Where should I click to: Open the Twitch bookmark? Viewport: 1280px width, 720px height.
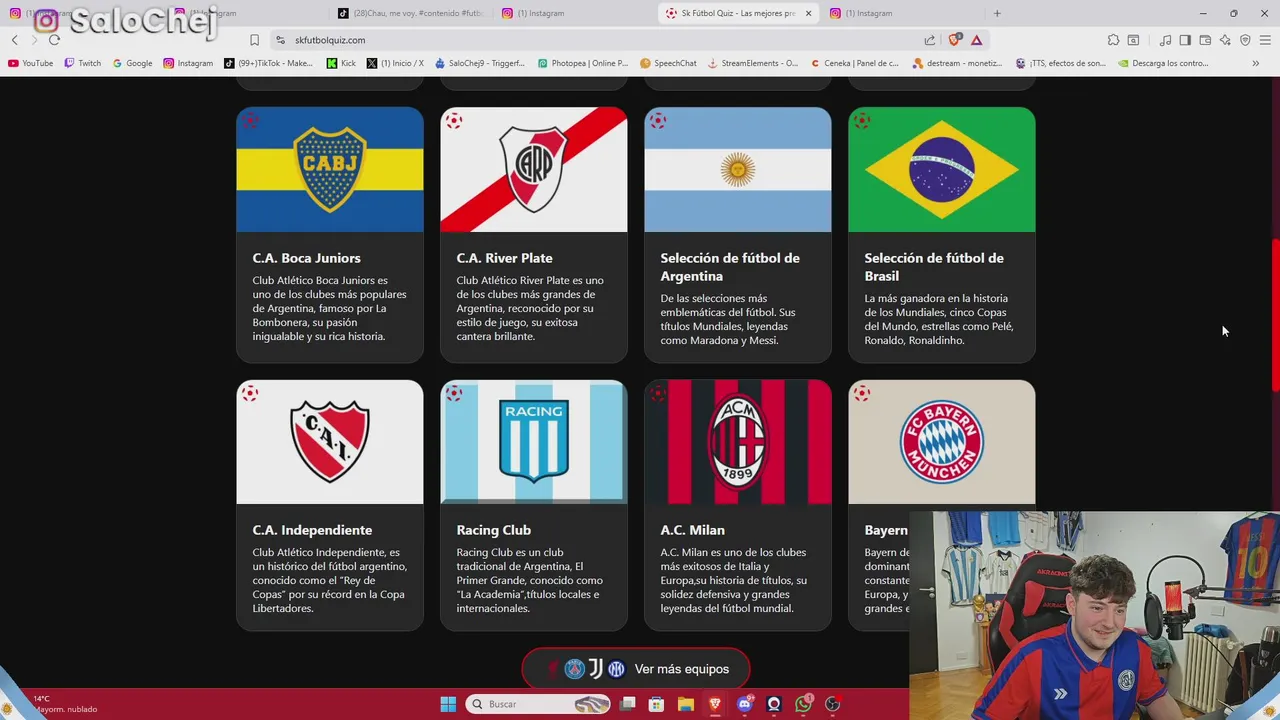tap(83, 63)
